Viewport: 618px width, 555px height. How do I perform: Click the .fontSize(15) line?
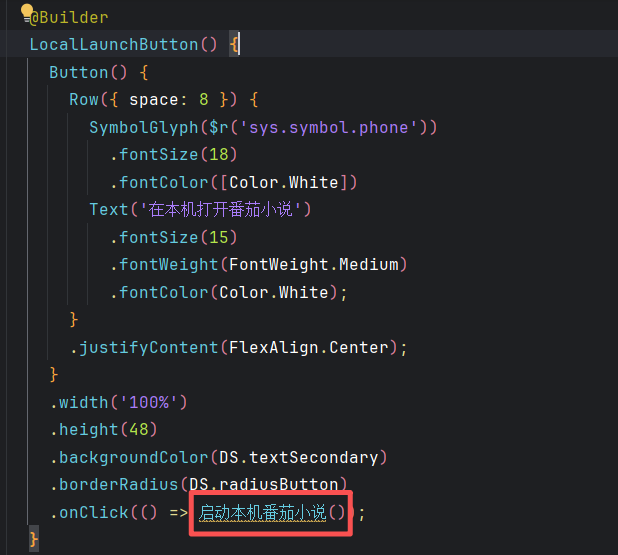point(173,237)
